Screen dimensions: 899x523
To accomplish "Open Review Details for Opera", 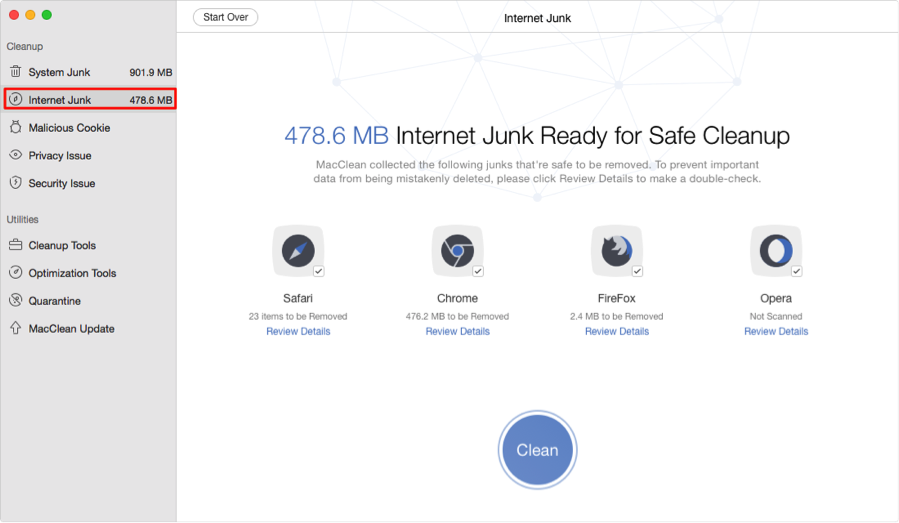I will pos(776,331).
